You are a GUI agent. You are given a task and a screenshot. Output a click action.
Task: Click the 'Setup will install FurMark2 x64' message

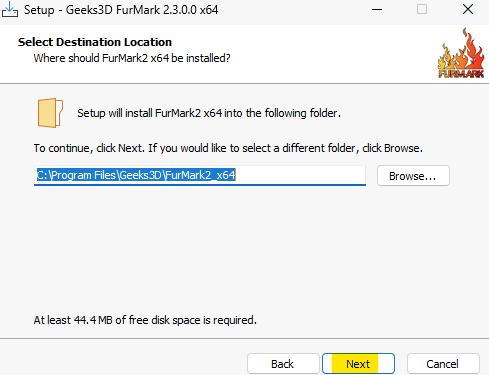point(209,113)
